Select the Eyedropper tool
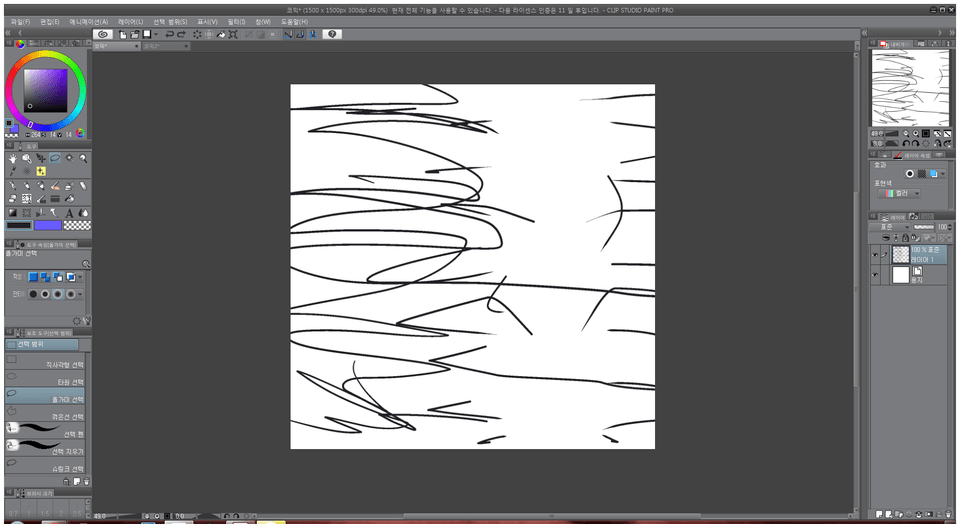Viewport: 960px width, 524px height. pos(12,171)
